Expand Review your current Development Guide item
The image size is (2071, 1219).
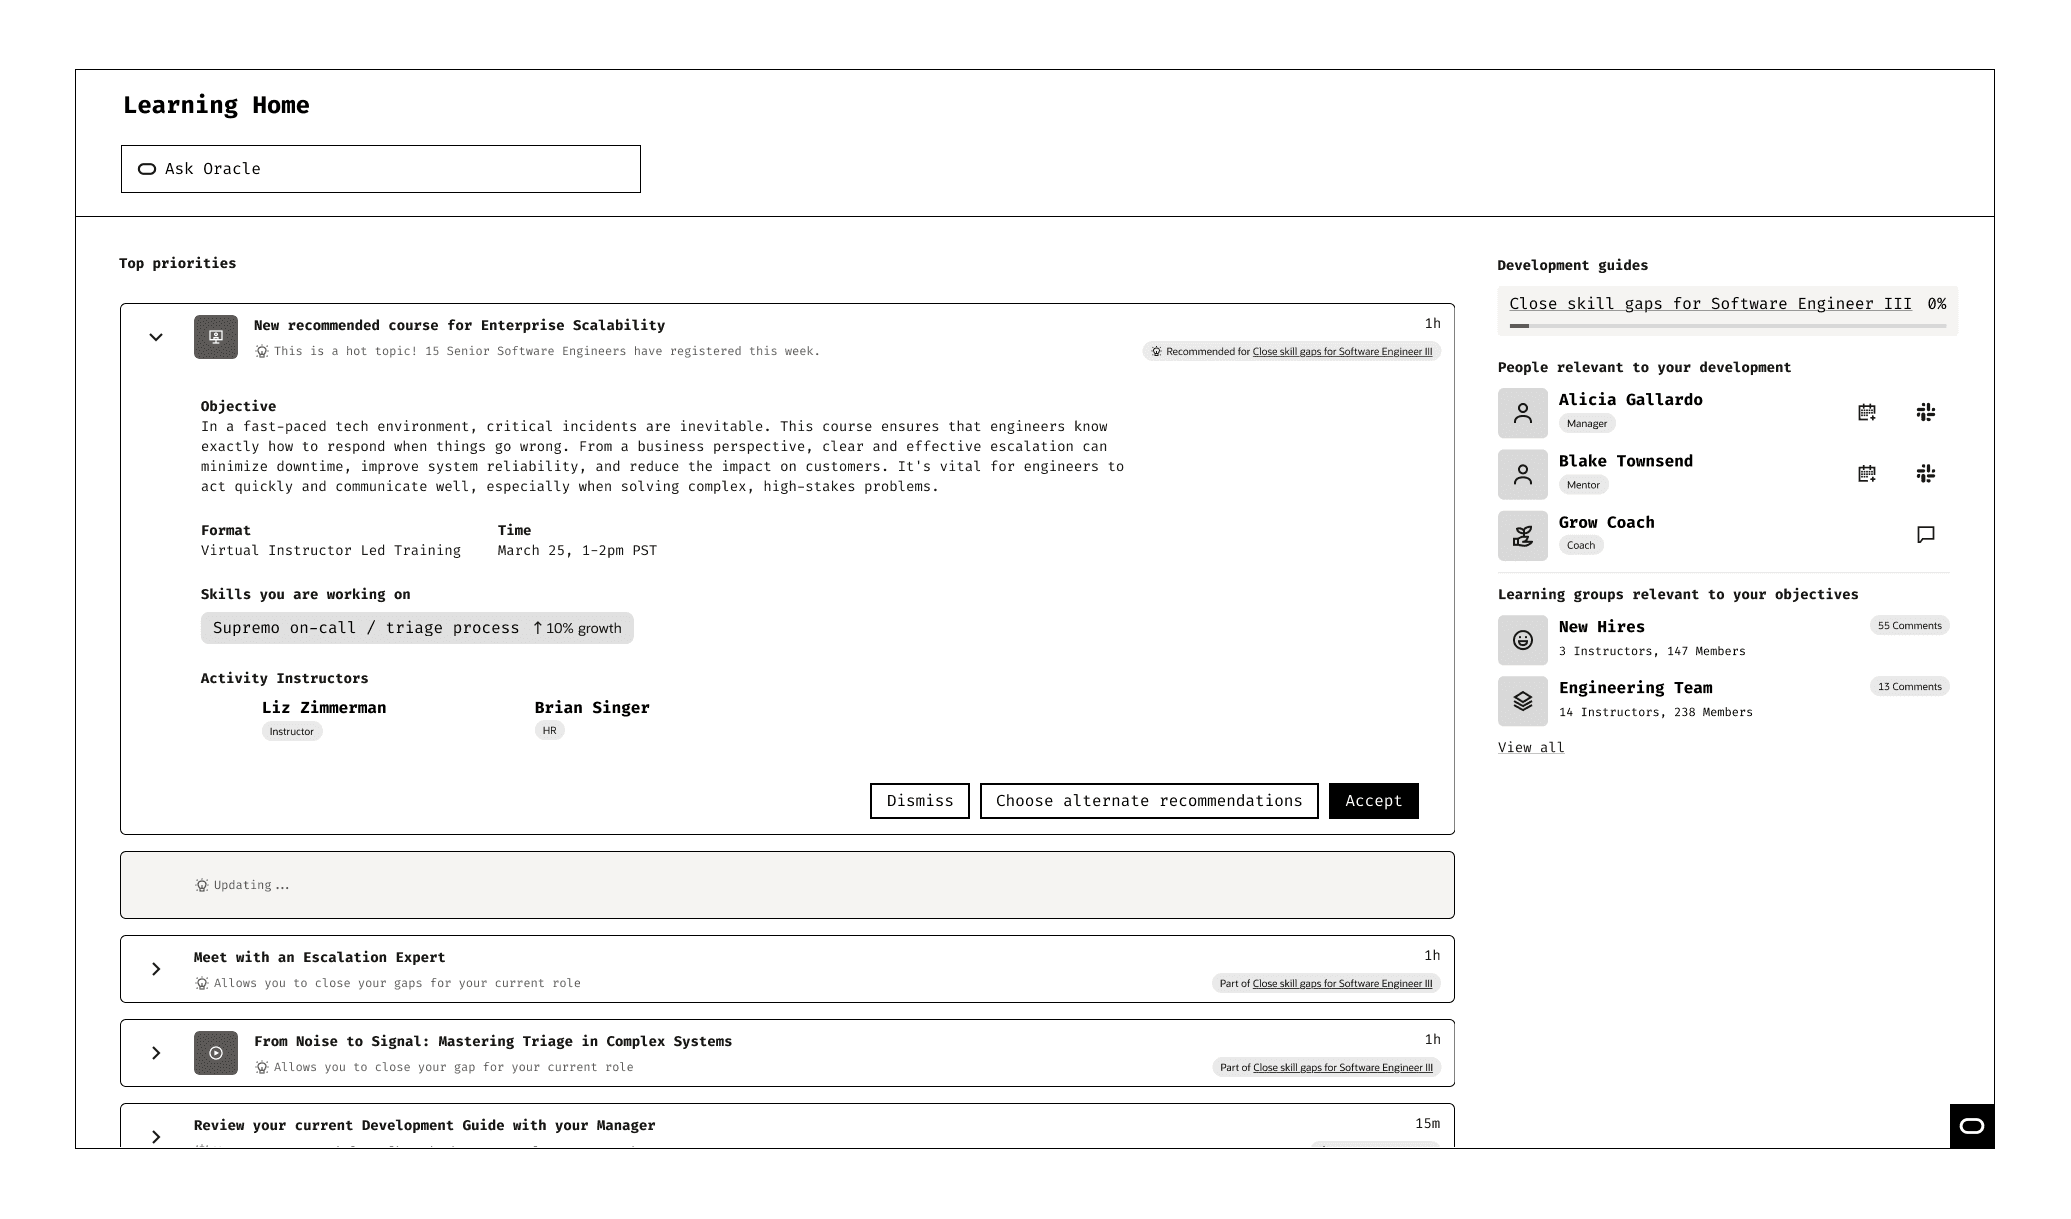pyautogui.click(x=156, y=1136)
